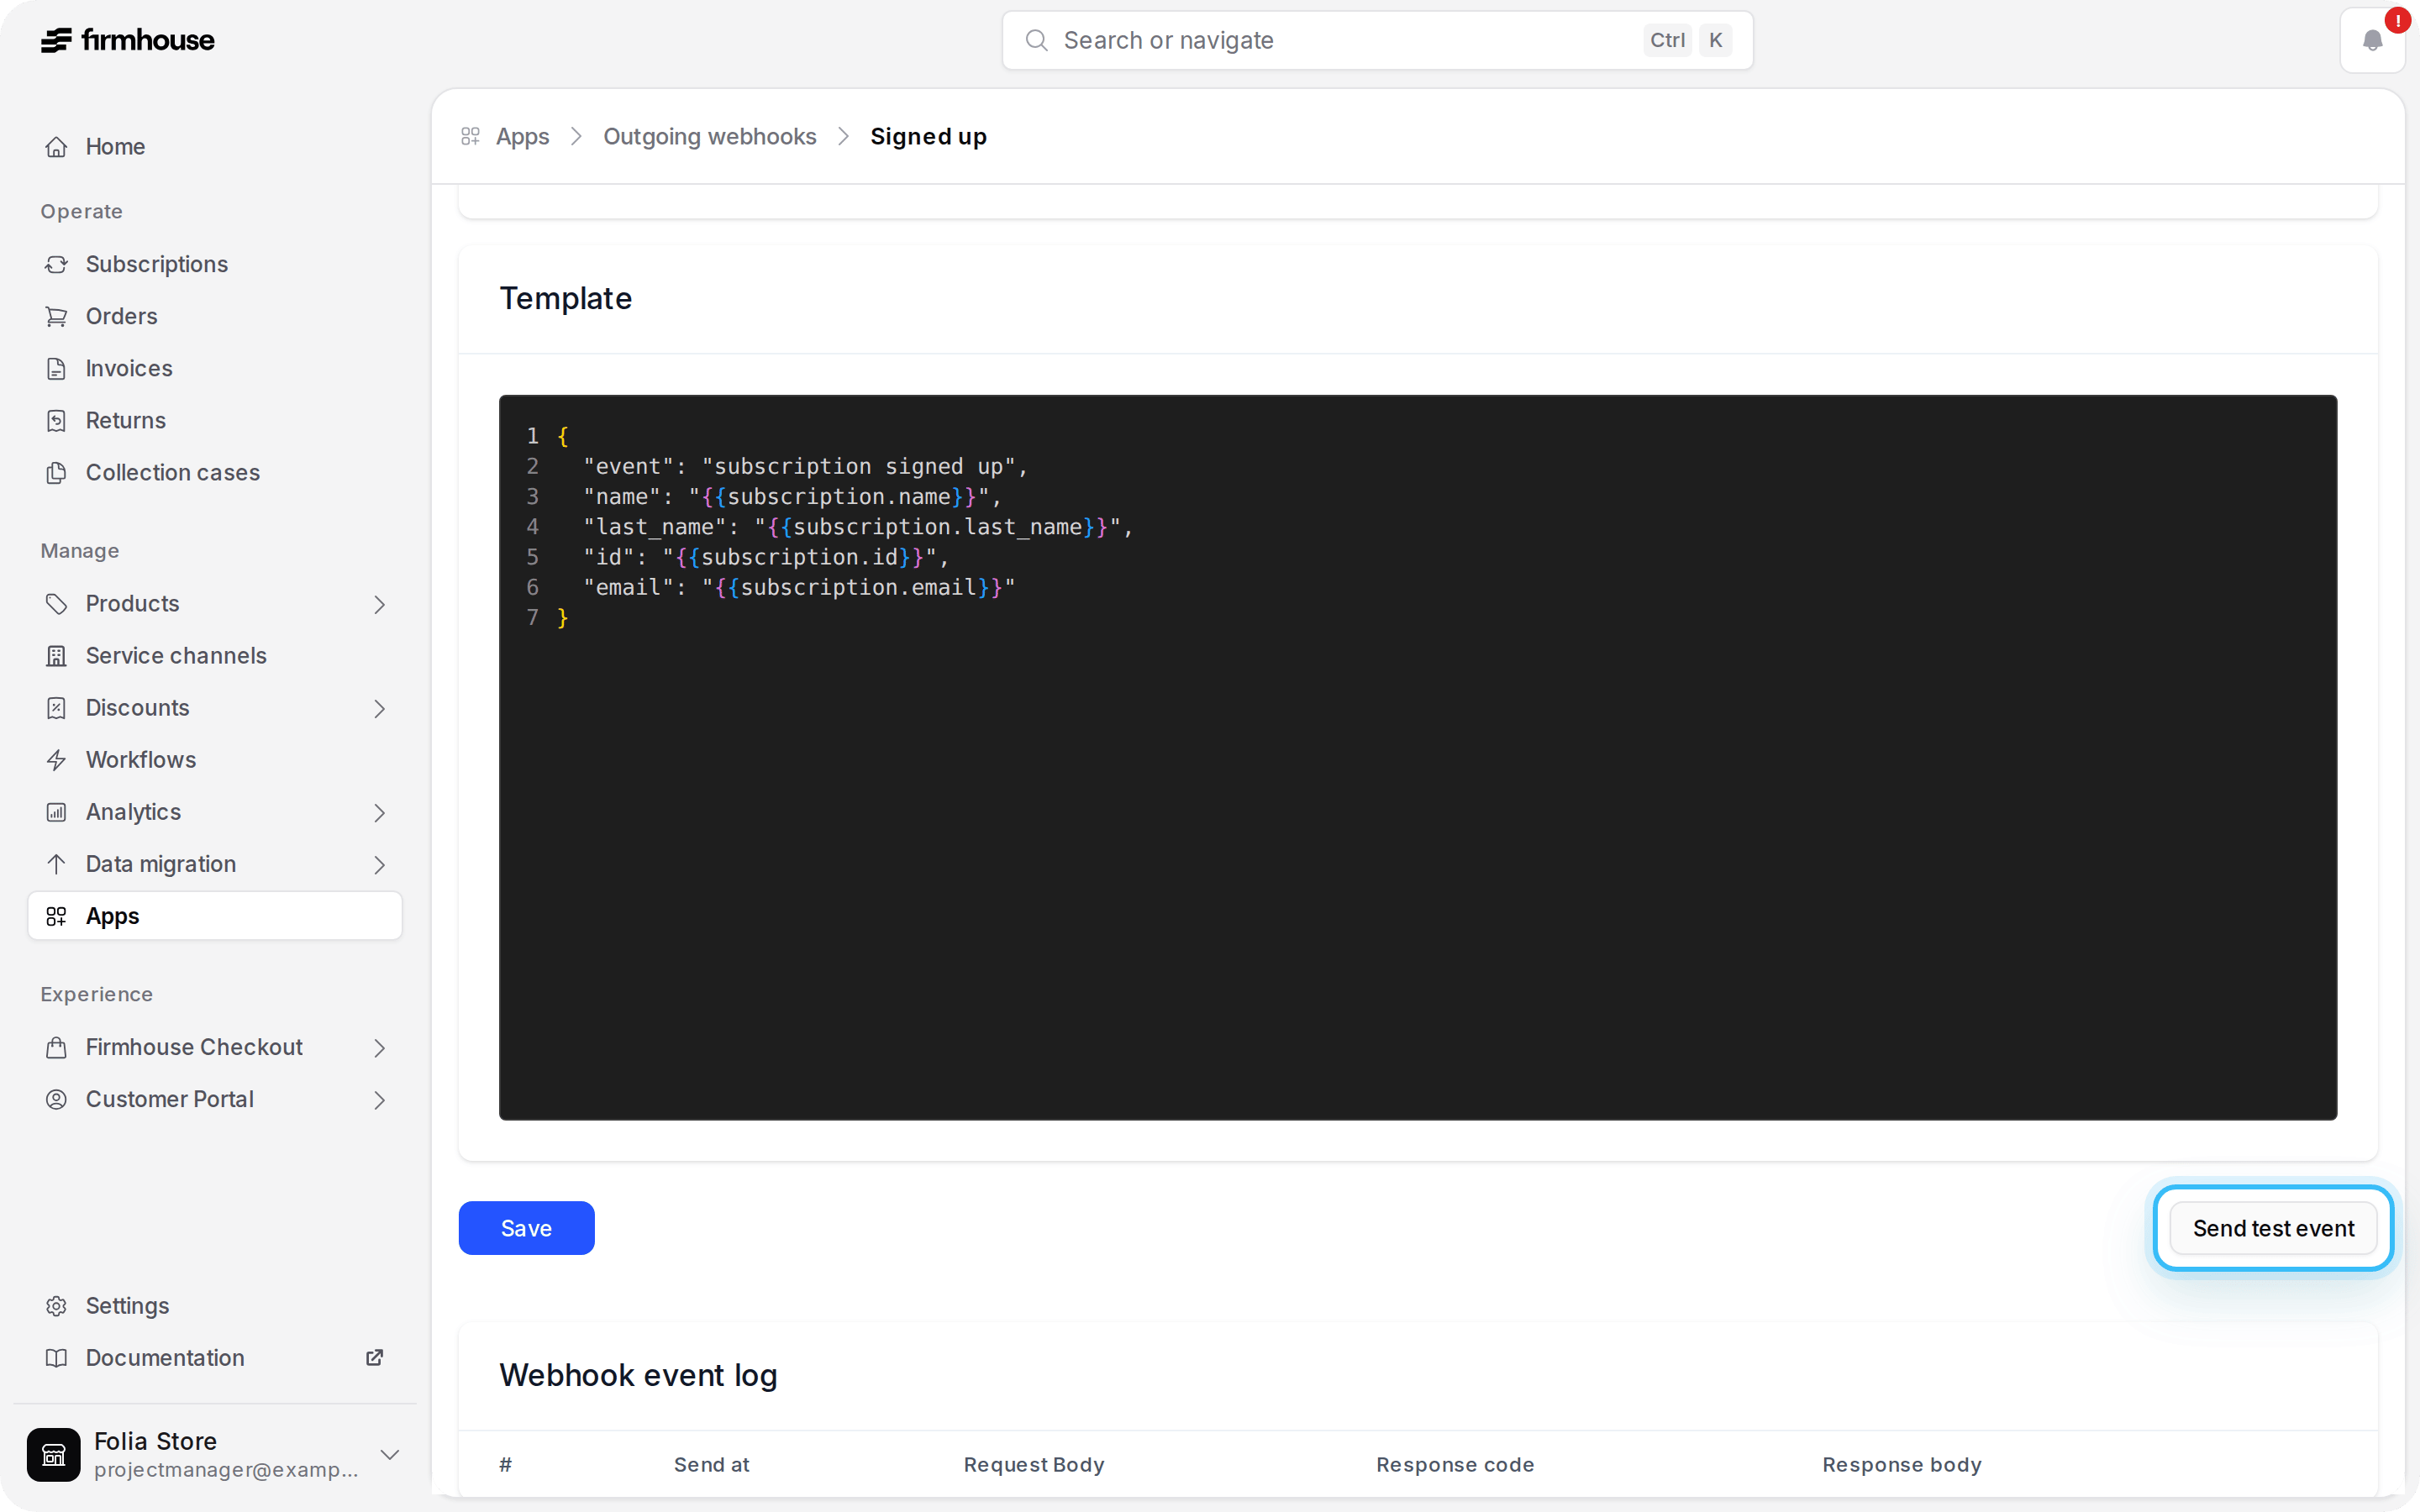This screenshot has height=1512, width=2420.
Task: Click the Service channels building icon
Action: pyautogui.click(x=57, y=656)
